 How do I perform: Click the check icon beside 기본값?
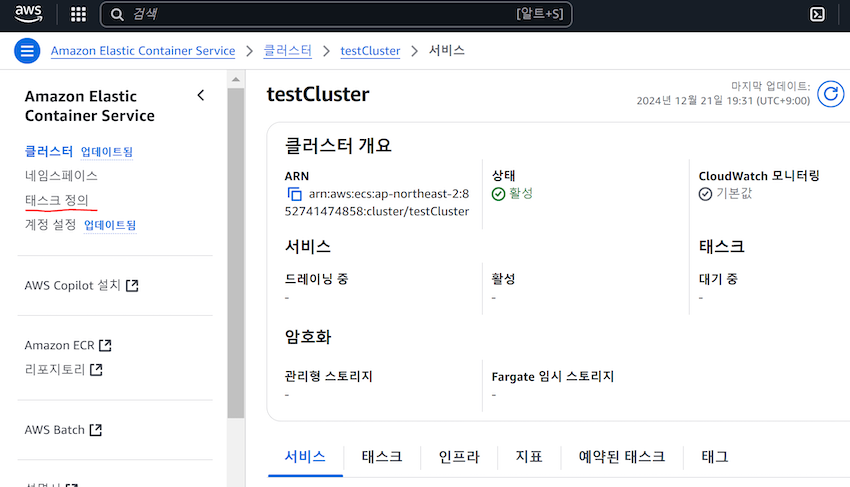705,194
